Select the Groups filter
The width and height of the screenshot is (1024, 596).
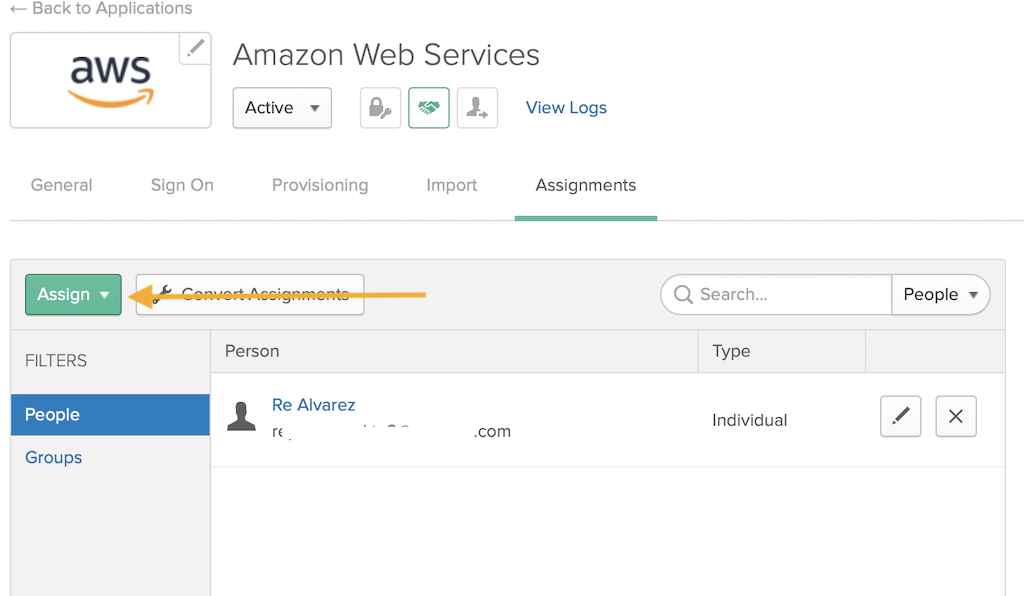click(54, 458)
